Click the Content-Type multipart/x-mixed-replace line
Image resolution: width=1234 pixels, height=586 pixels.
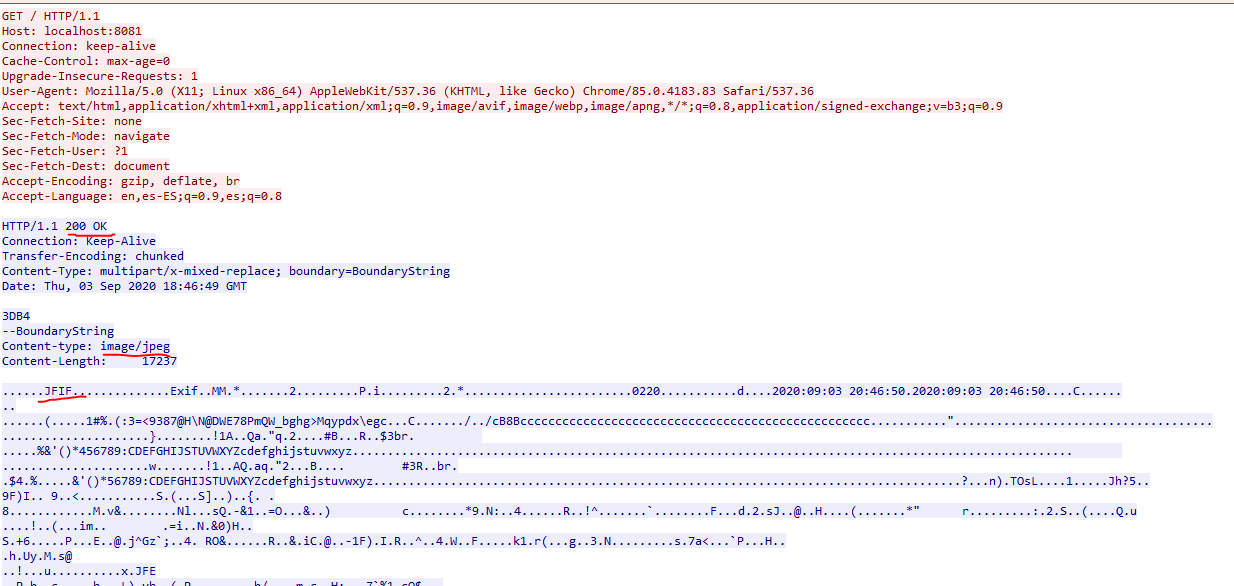[x=226, y=271]
